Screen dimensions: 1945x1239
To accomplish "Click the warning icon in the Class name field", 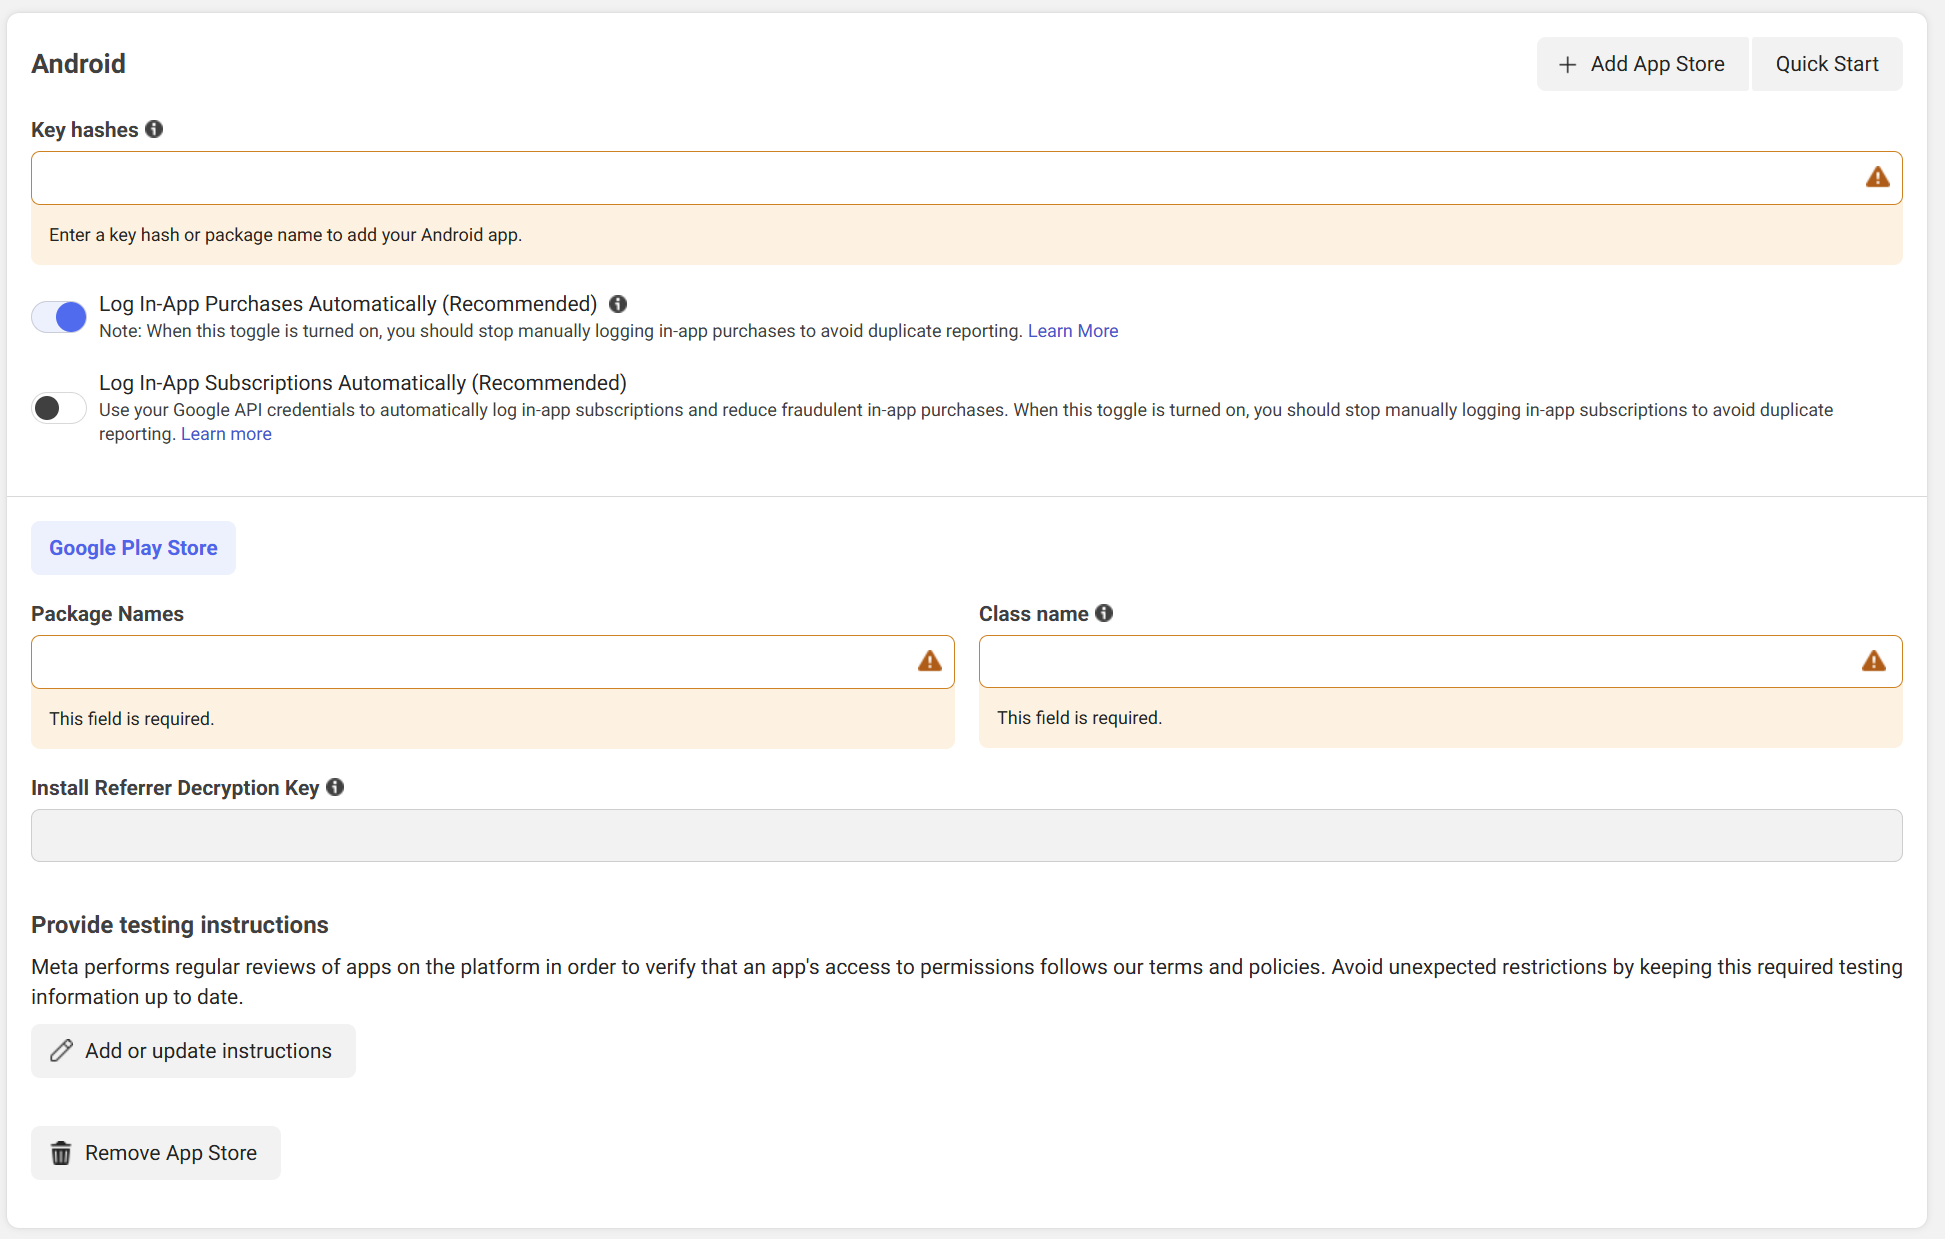I will [x=1874, y=661].
